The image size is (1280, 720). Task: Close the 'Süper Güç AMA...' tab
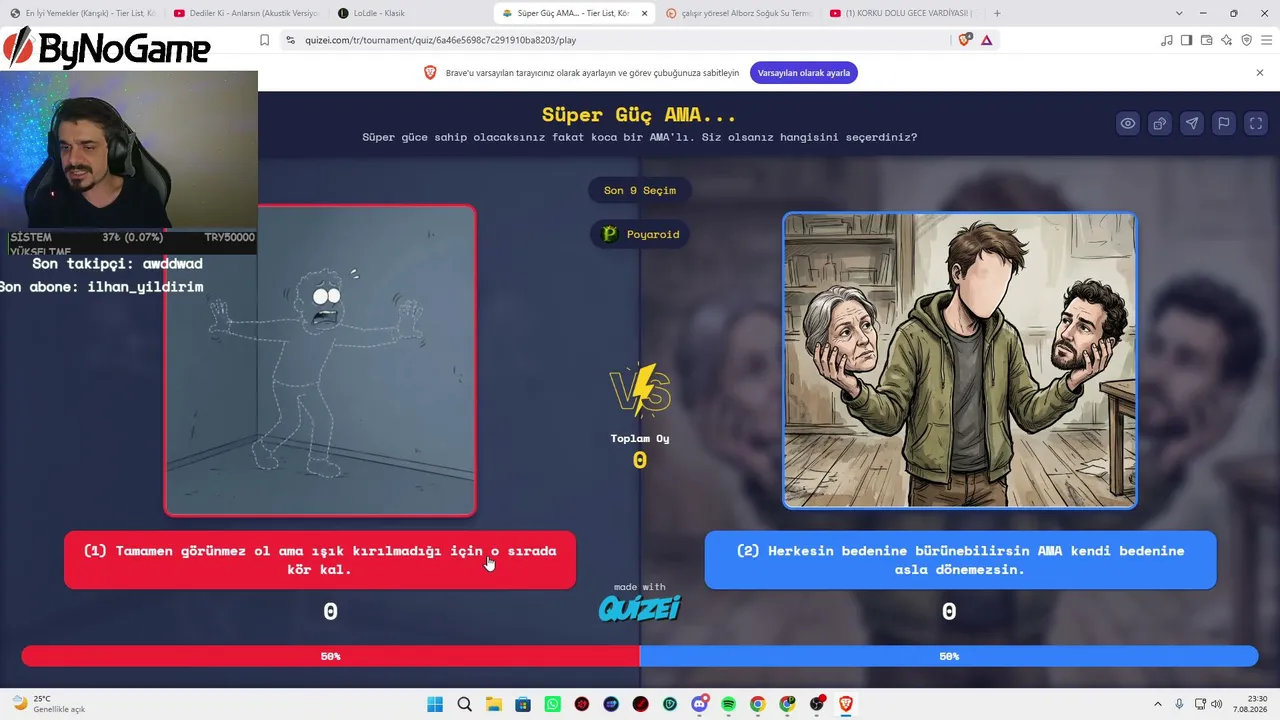(644, 13)
